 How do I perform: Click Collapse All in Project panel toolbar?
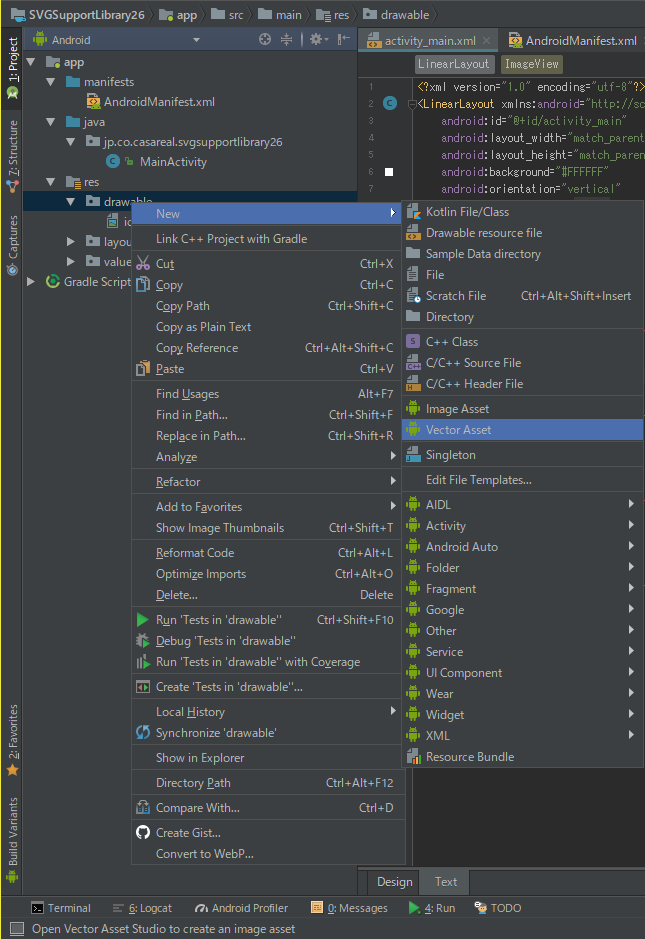click(287, 38)
